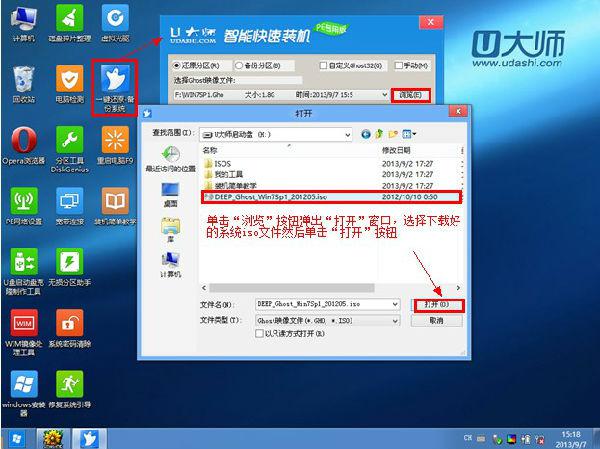Go to 桌面 in the Open dialog sidebar
The image size is (600, 449).
pyautogui.click(x=170, y=194)
